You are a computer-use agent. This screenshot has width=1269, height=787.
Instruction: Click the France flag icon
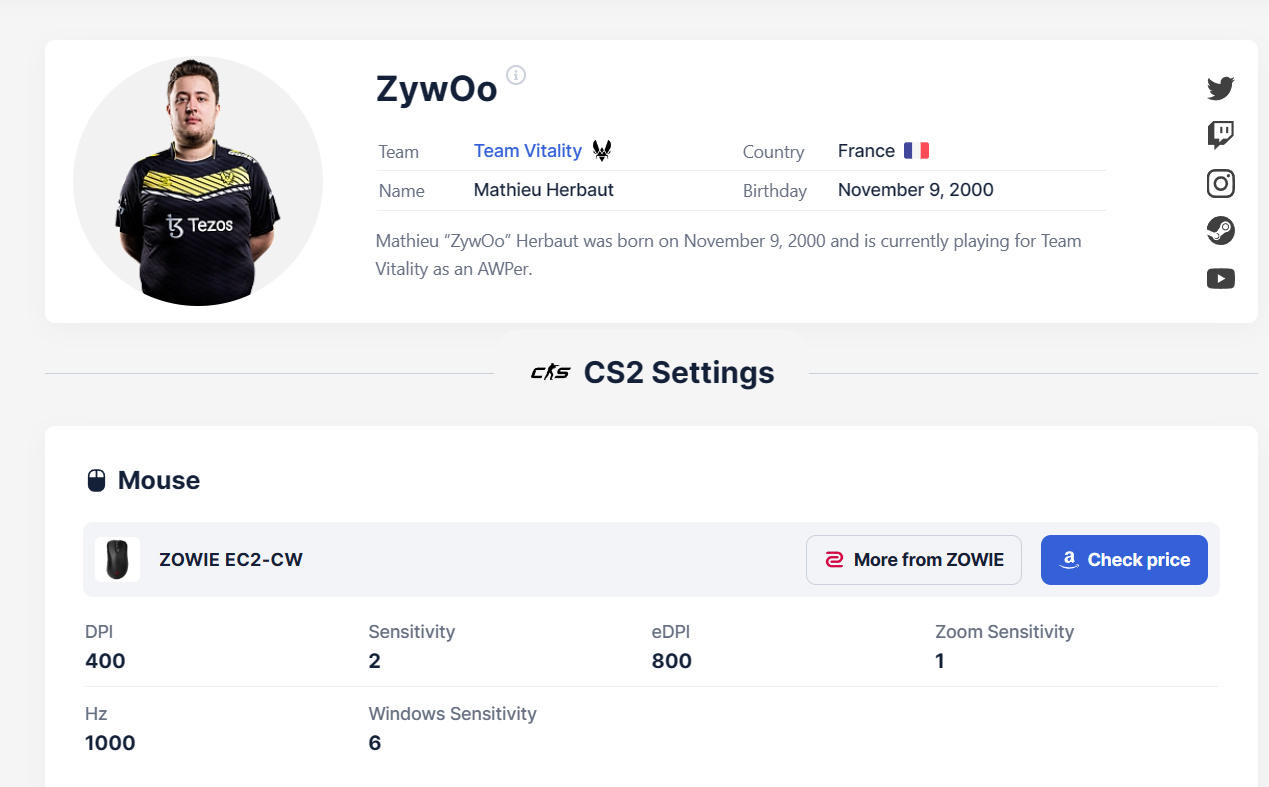pyautogui.click(x=916, y=151)
